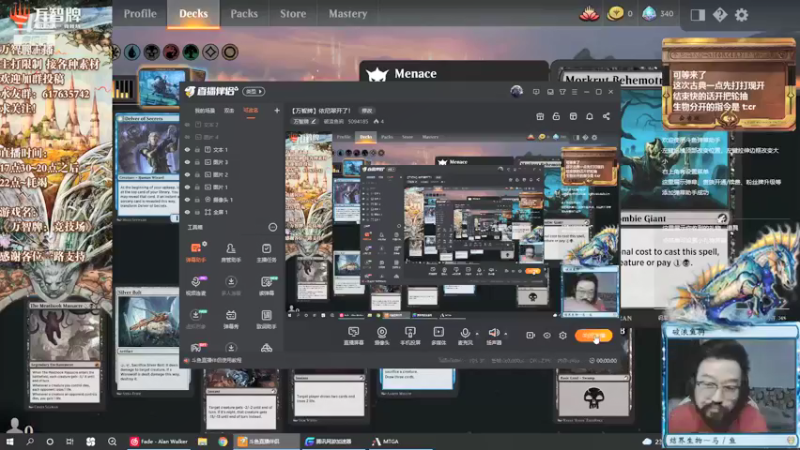Switch to MTGA Packs tab

click(244, 14)
